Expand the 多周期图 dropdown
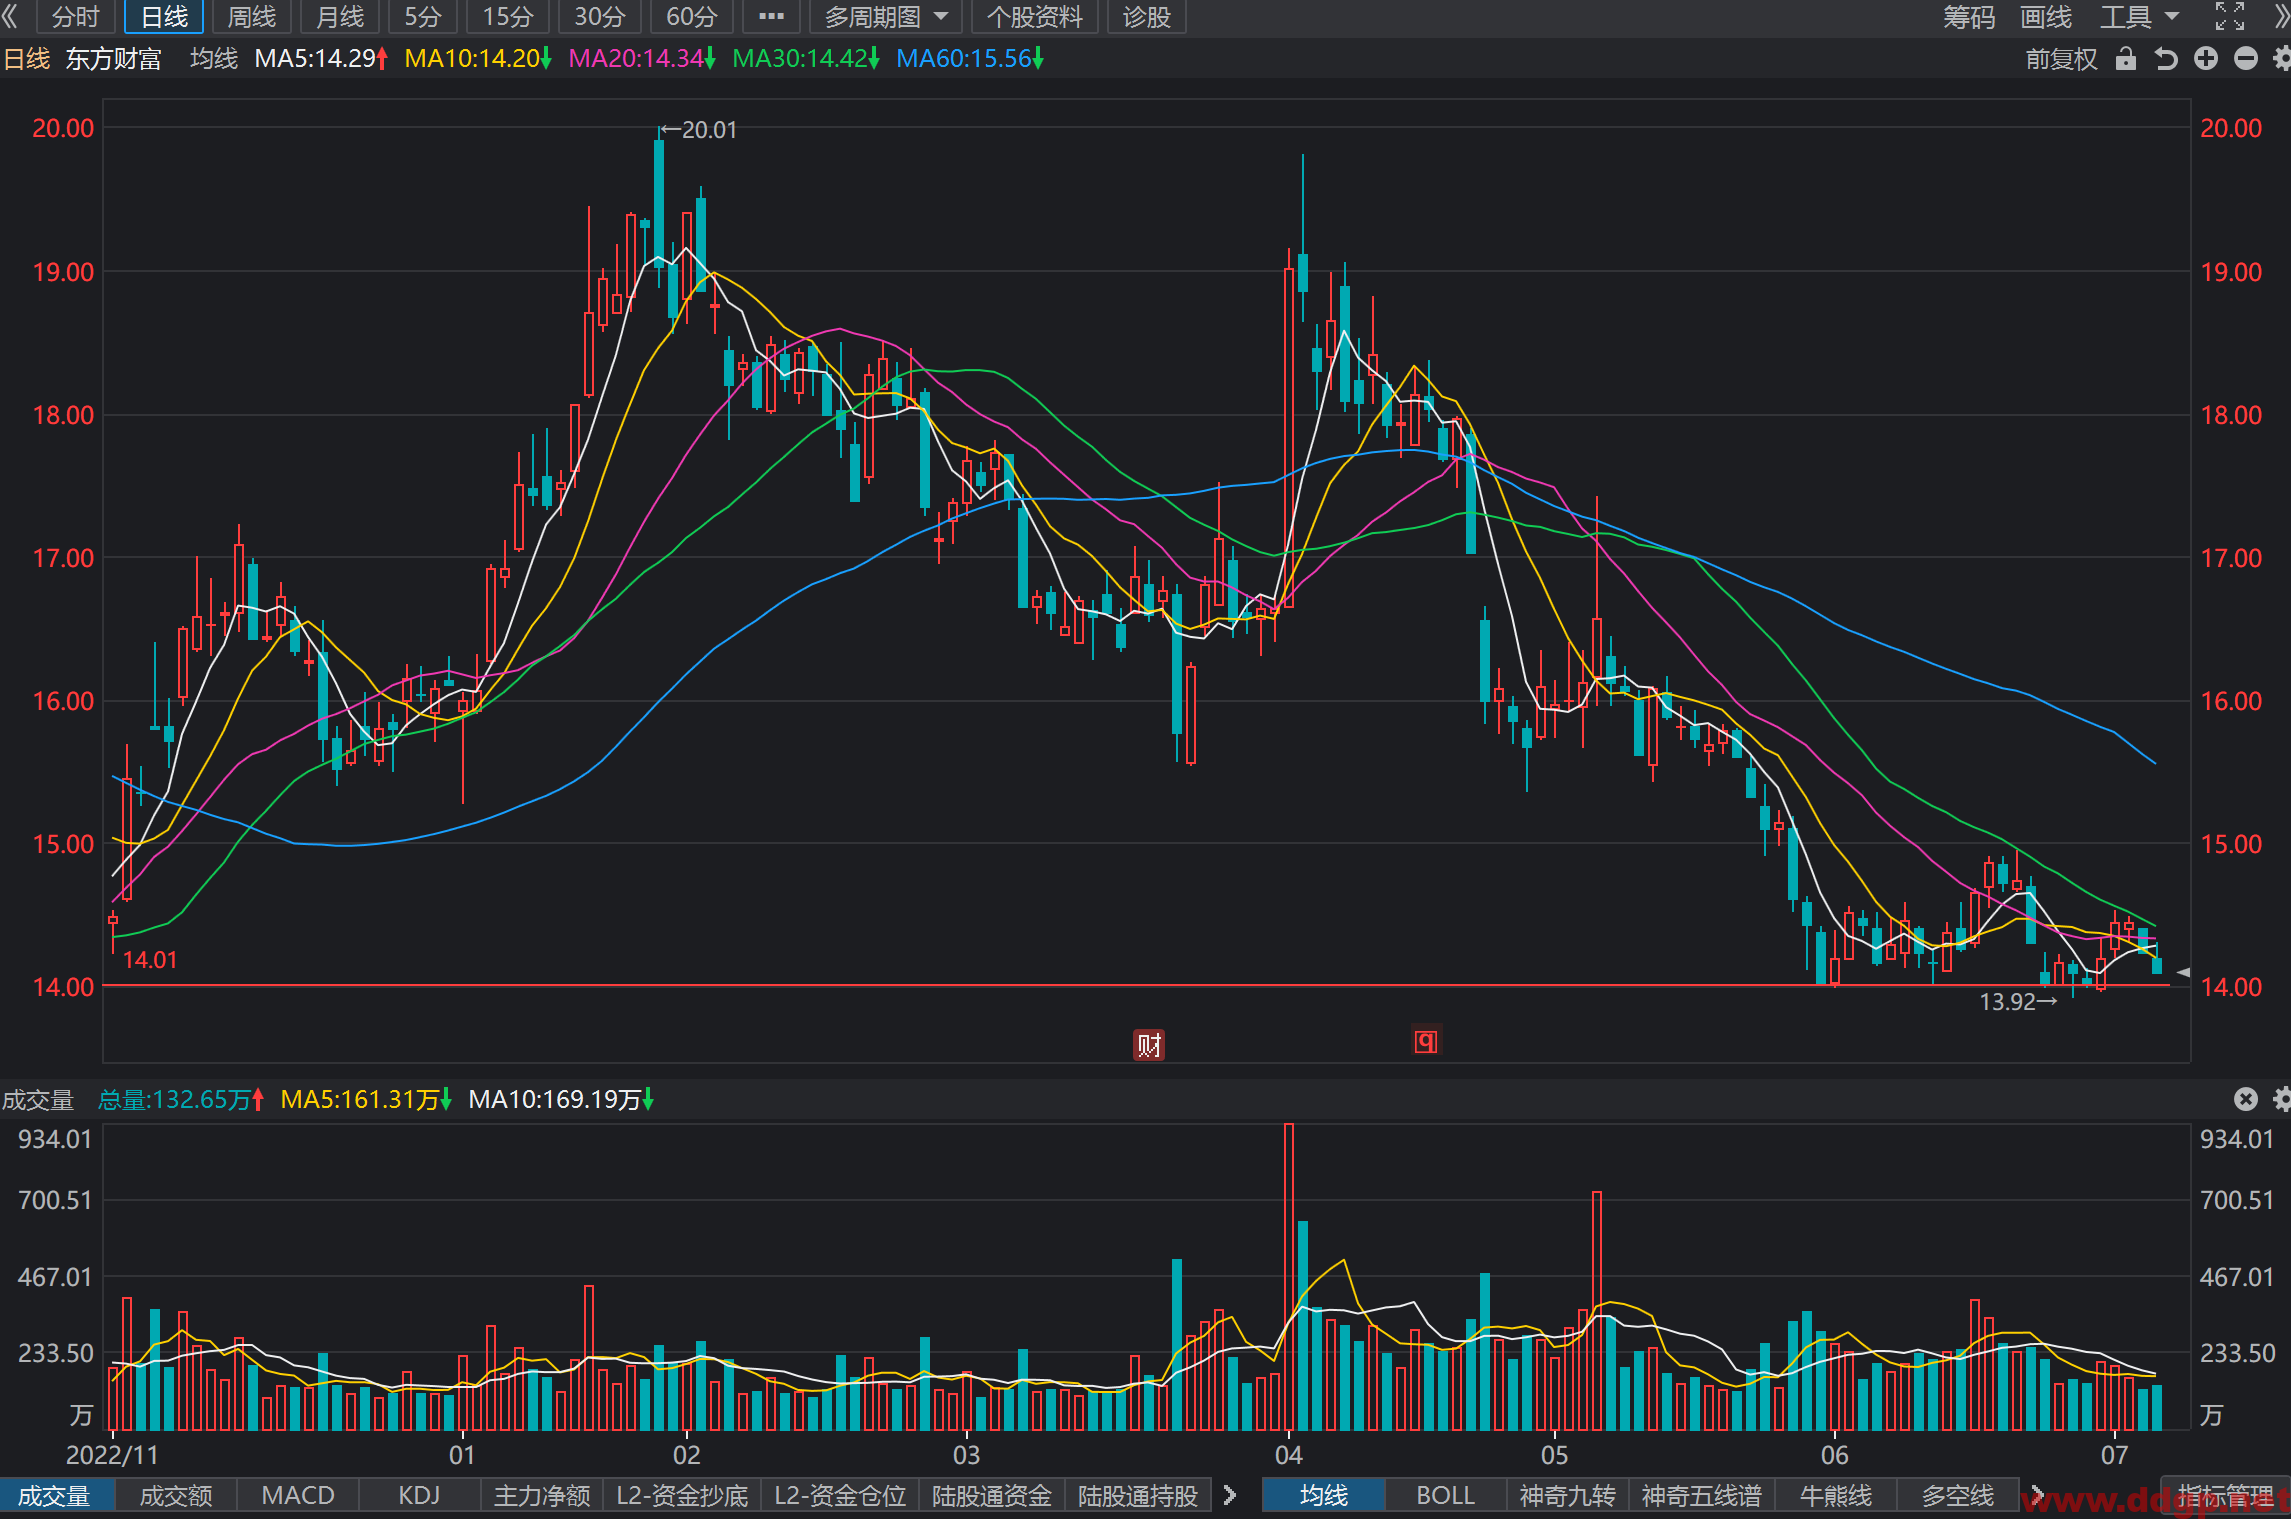 pyautogui.click(x=885, y=17)
